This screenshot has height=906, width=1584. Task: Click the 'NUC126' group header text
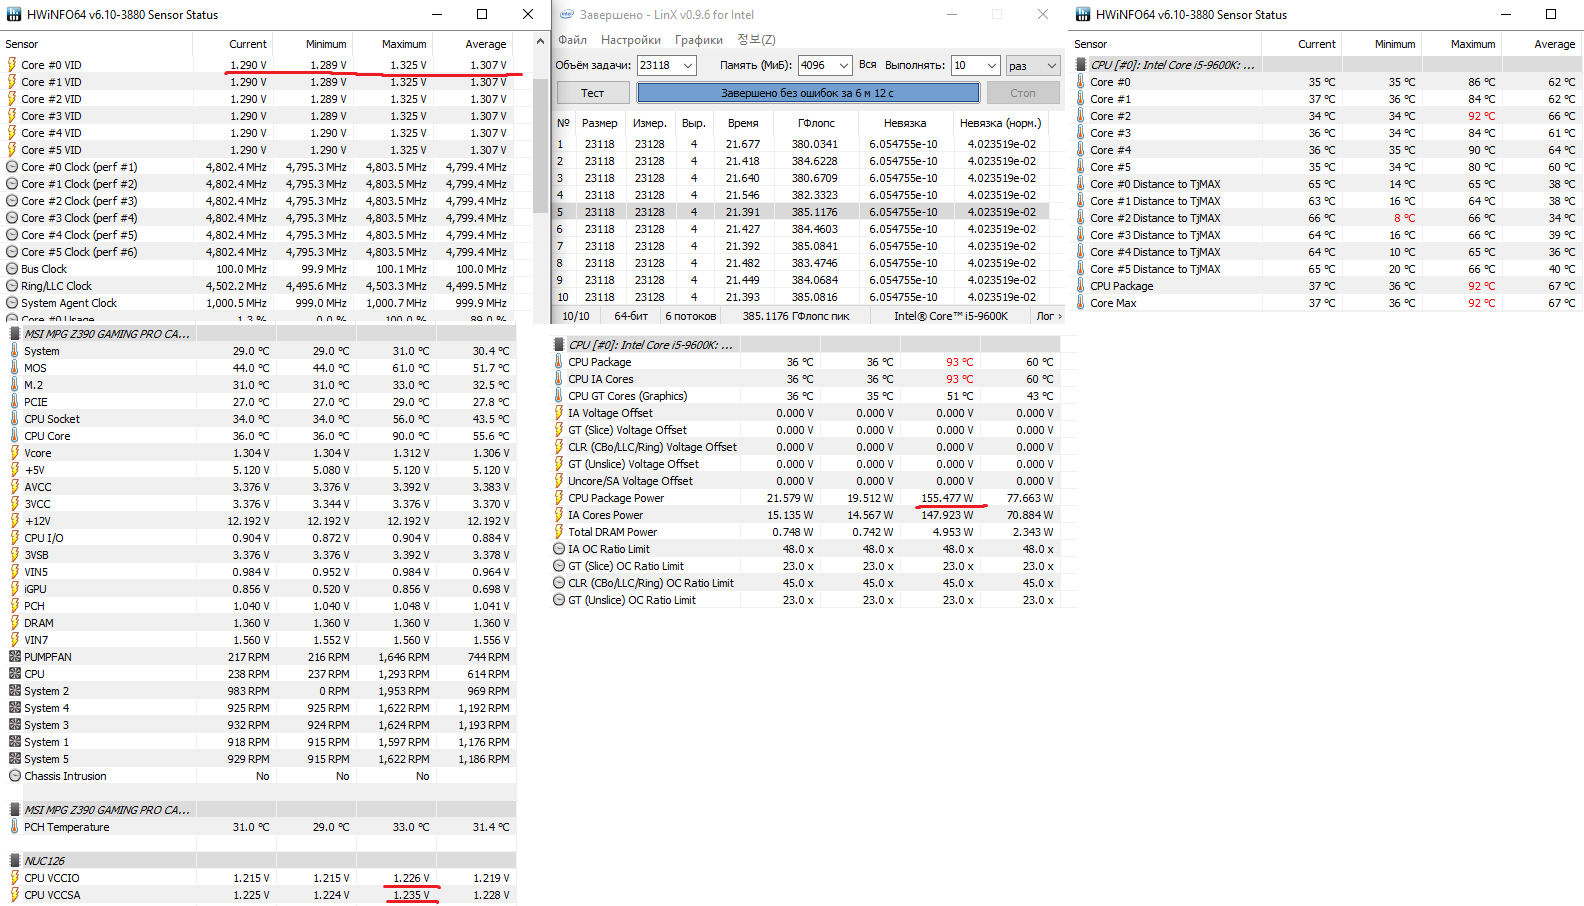coord(45,861)
